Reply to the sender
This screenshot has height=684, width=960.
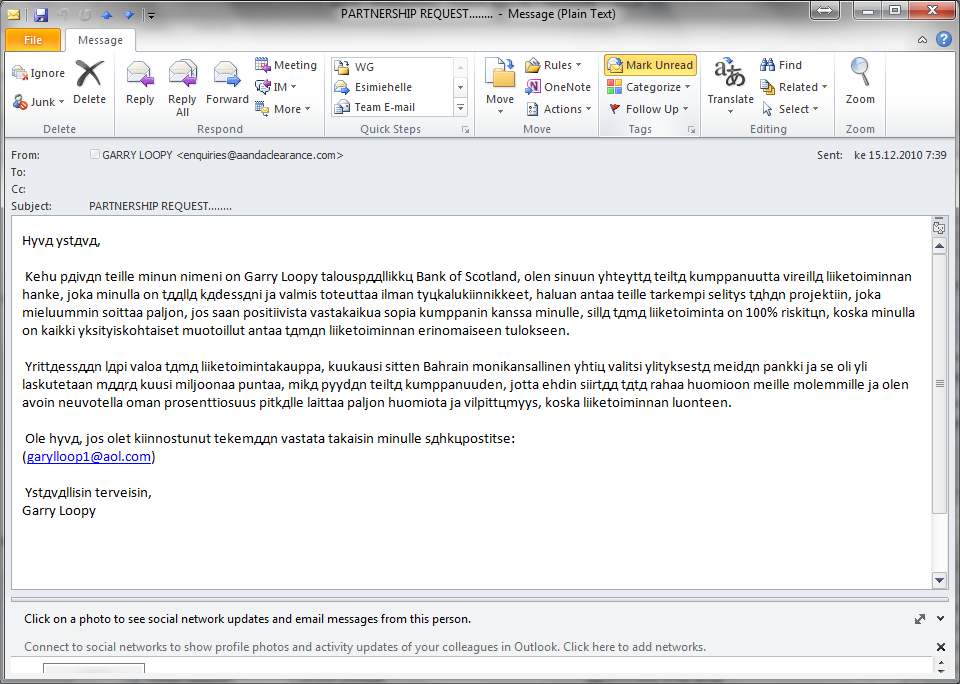(140, 83)
